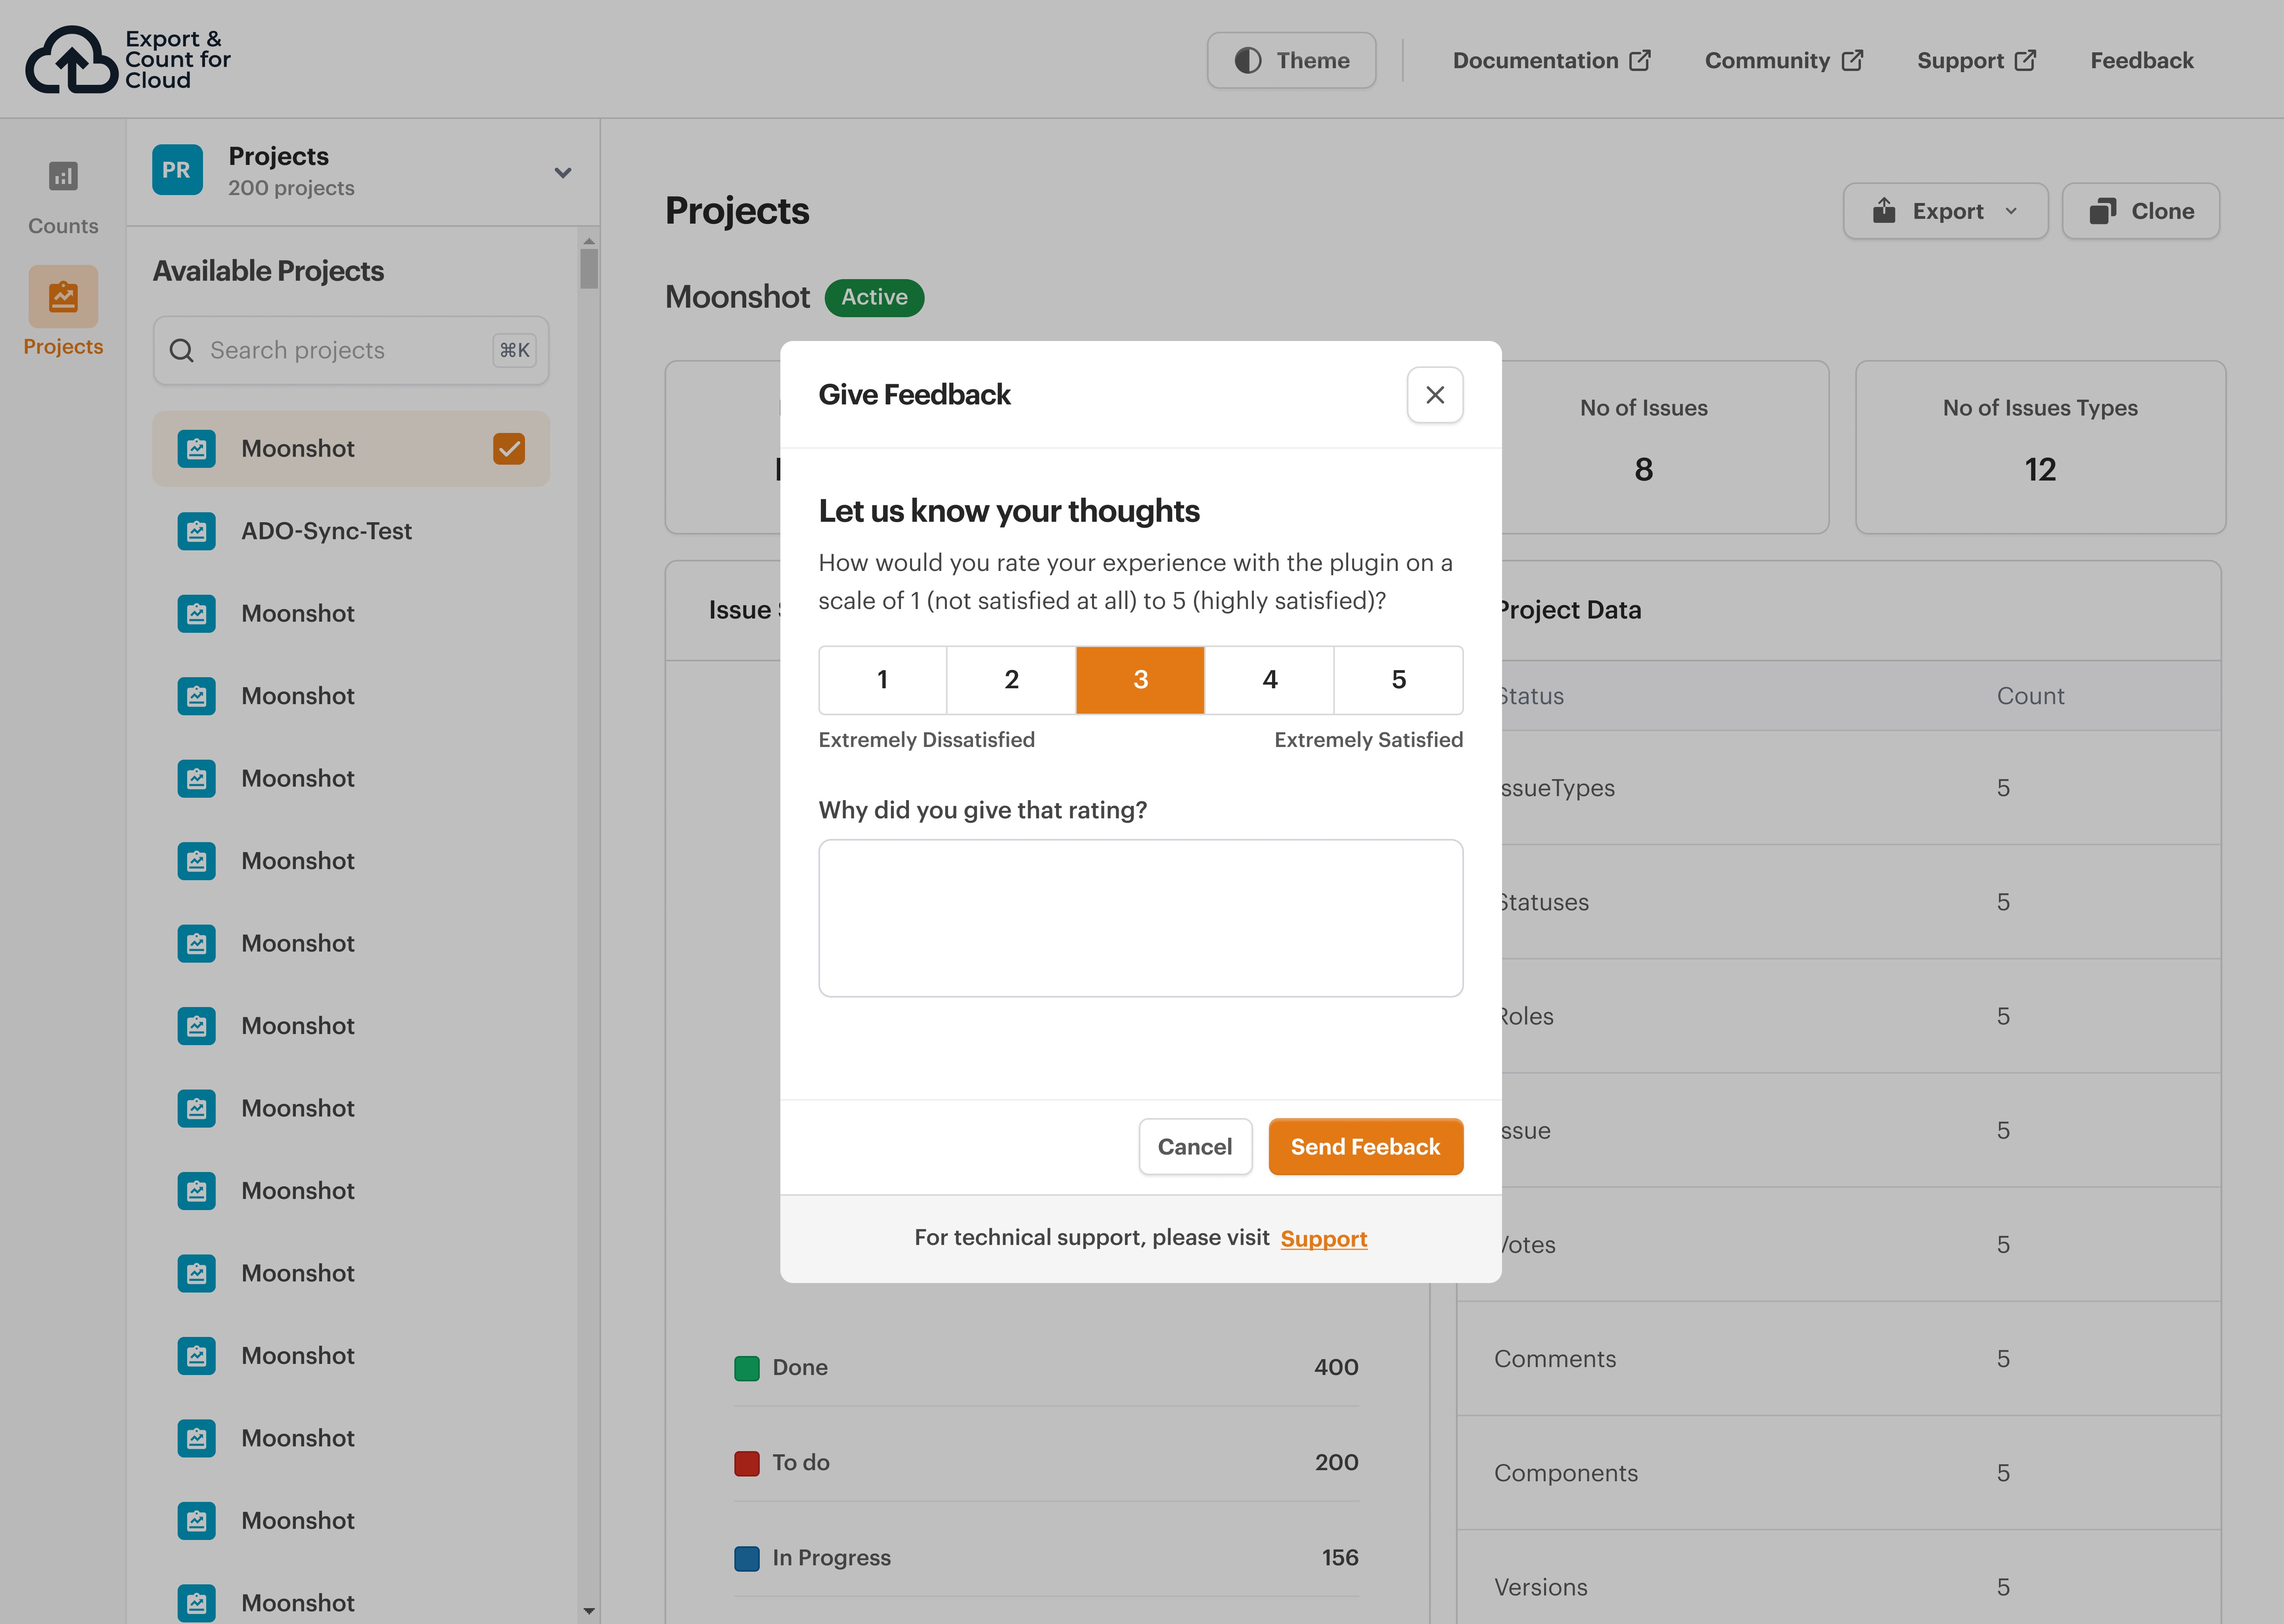Open the Community page
The image size is (2284, 1624).
[x=1782, y=60]
